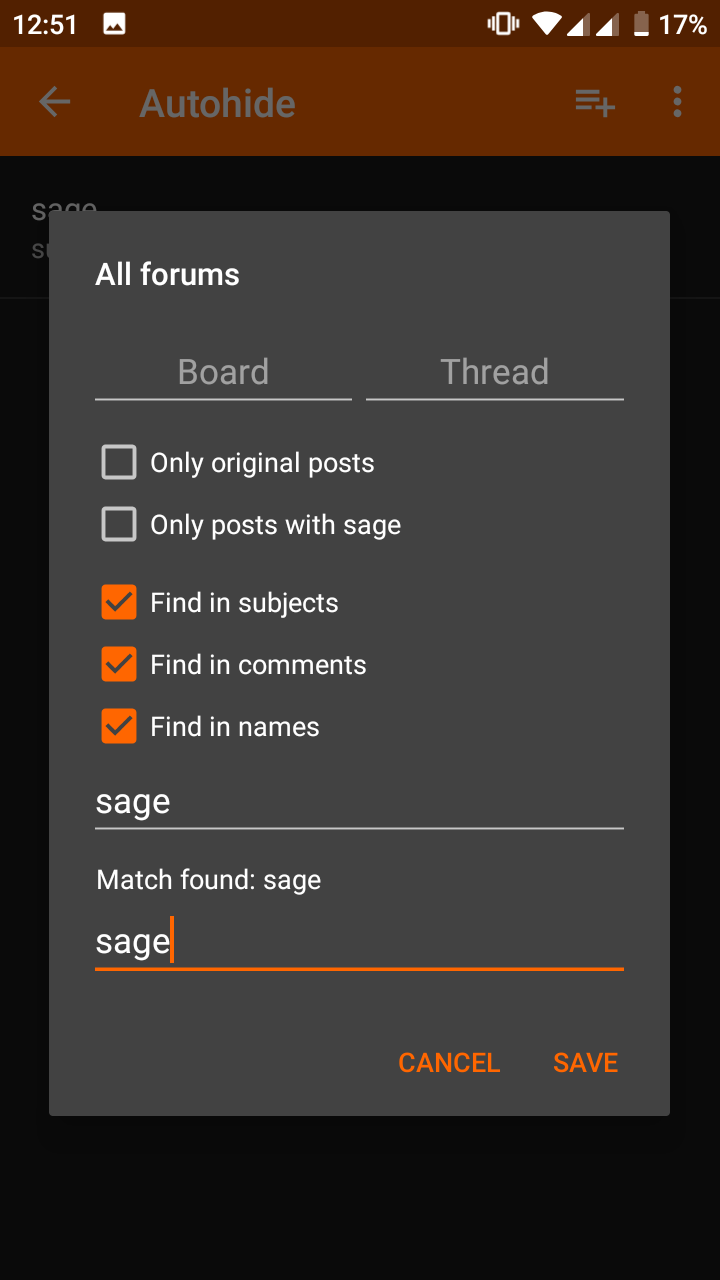Tap the Wi-Fi icon in status bar
Image resolution: width=720 pixels, height=1280 pixels.
(546, 24)
